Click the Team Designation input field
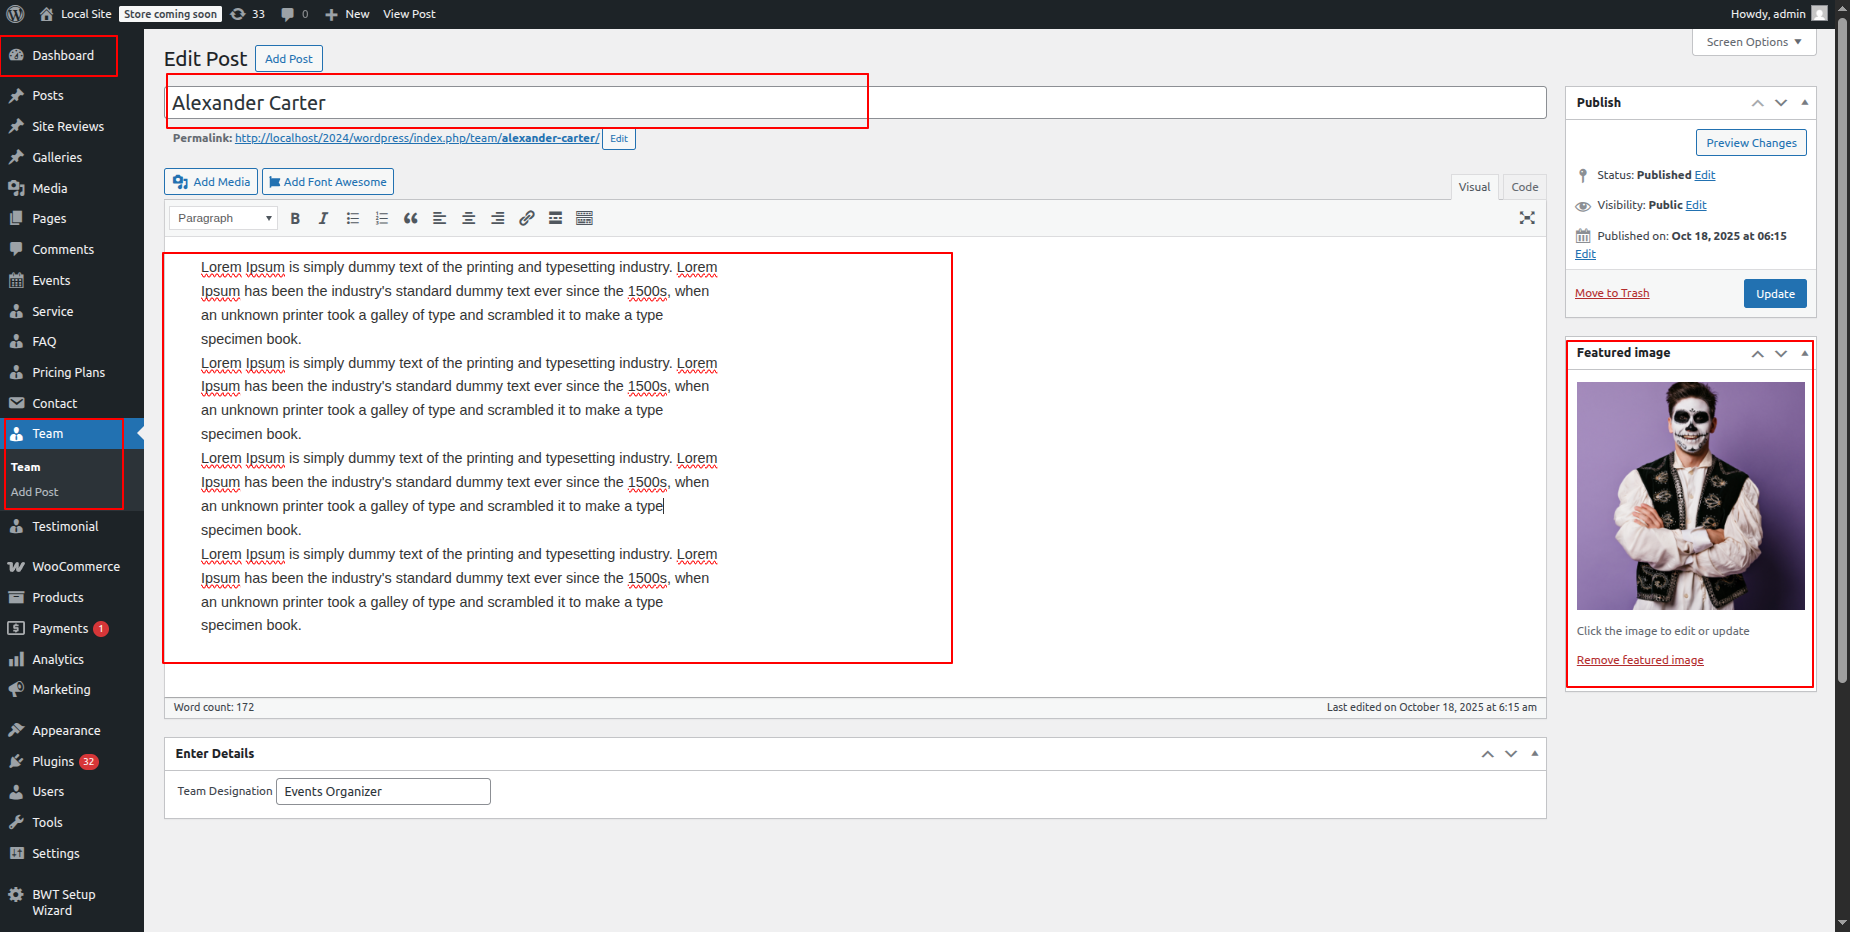Image resolution: width=1850 pixels, height=932 pixels. [x=383, y=791]
